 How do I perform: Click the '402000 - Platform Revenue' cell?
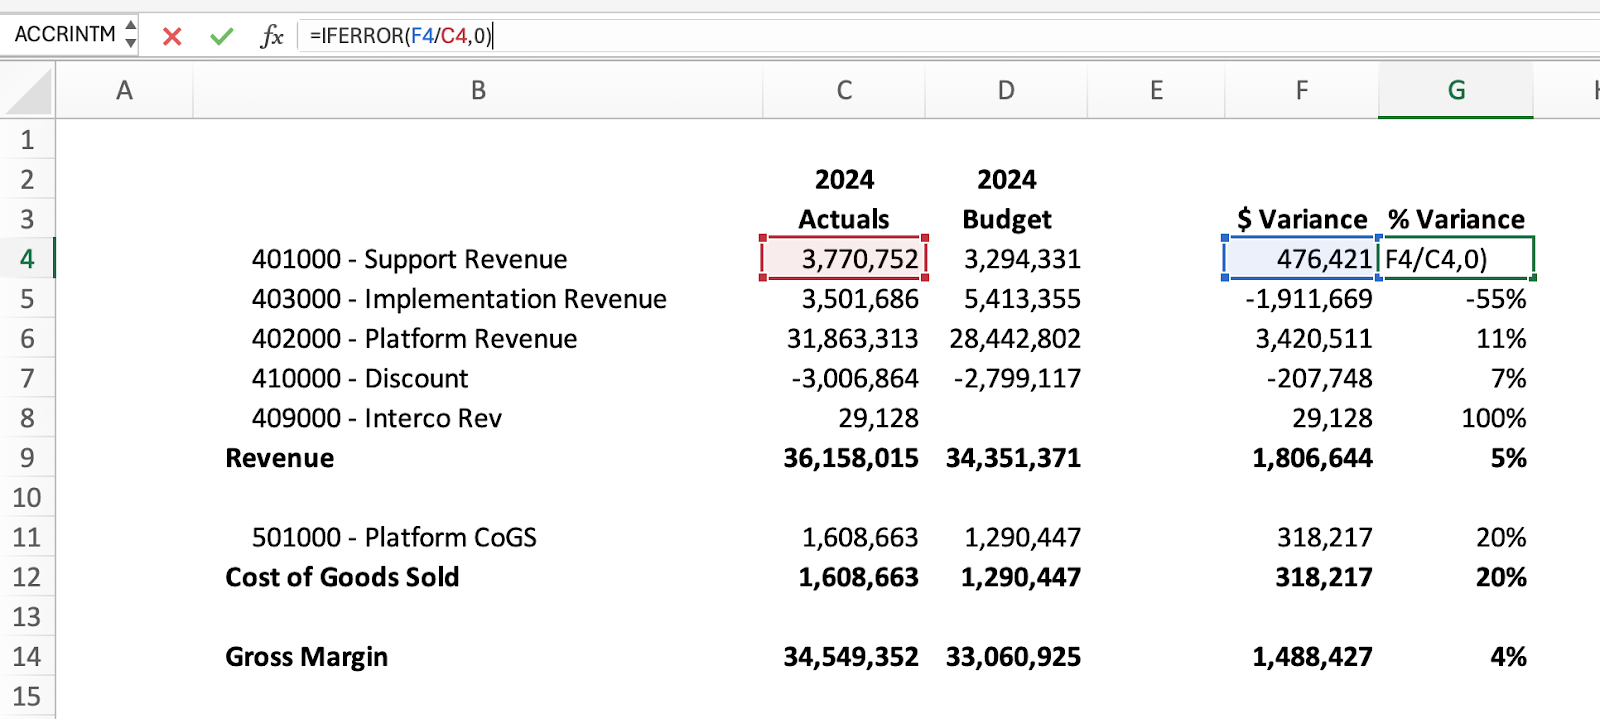click(414, 339)
